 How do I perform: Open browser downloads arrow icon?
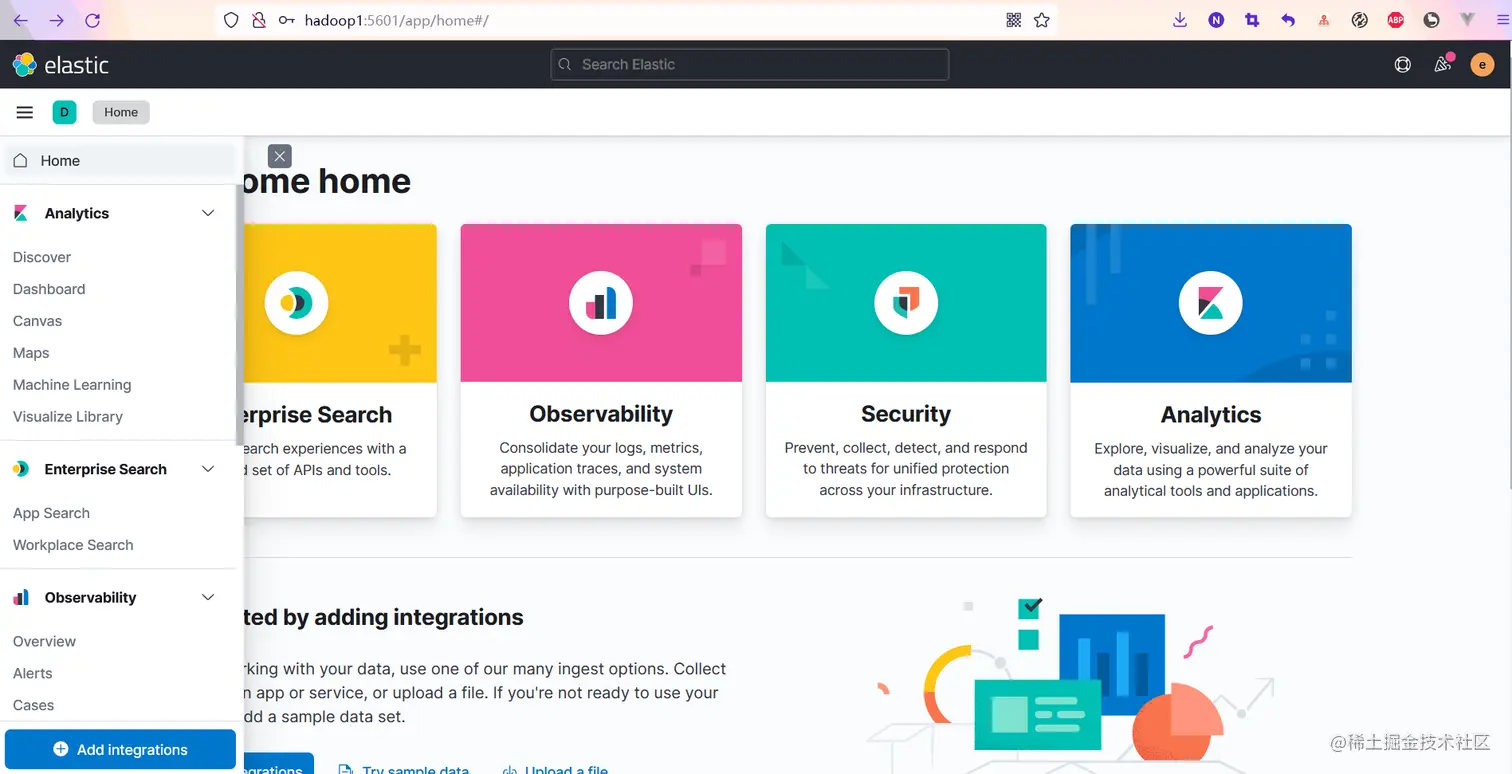point(1180,20)
